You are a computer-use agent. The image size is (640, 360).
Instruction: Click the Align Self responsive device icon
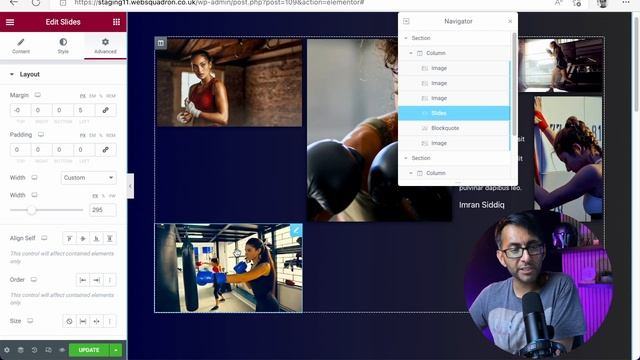click(x=44, y=238)
